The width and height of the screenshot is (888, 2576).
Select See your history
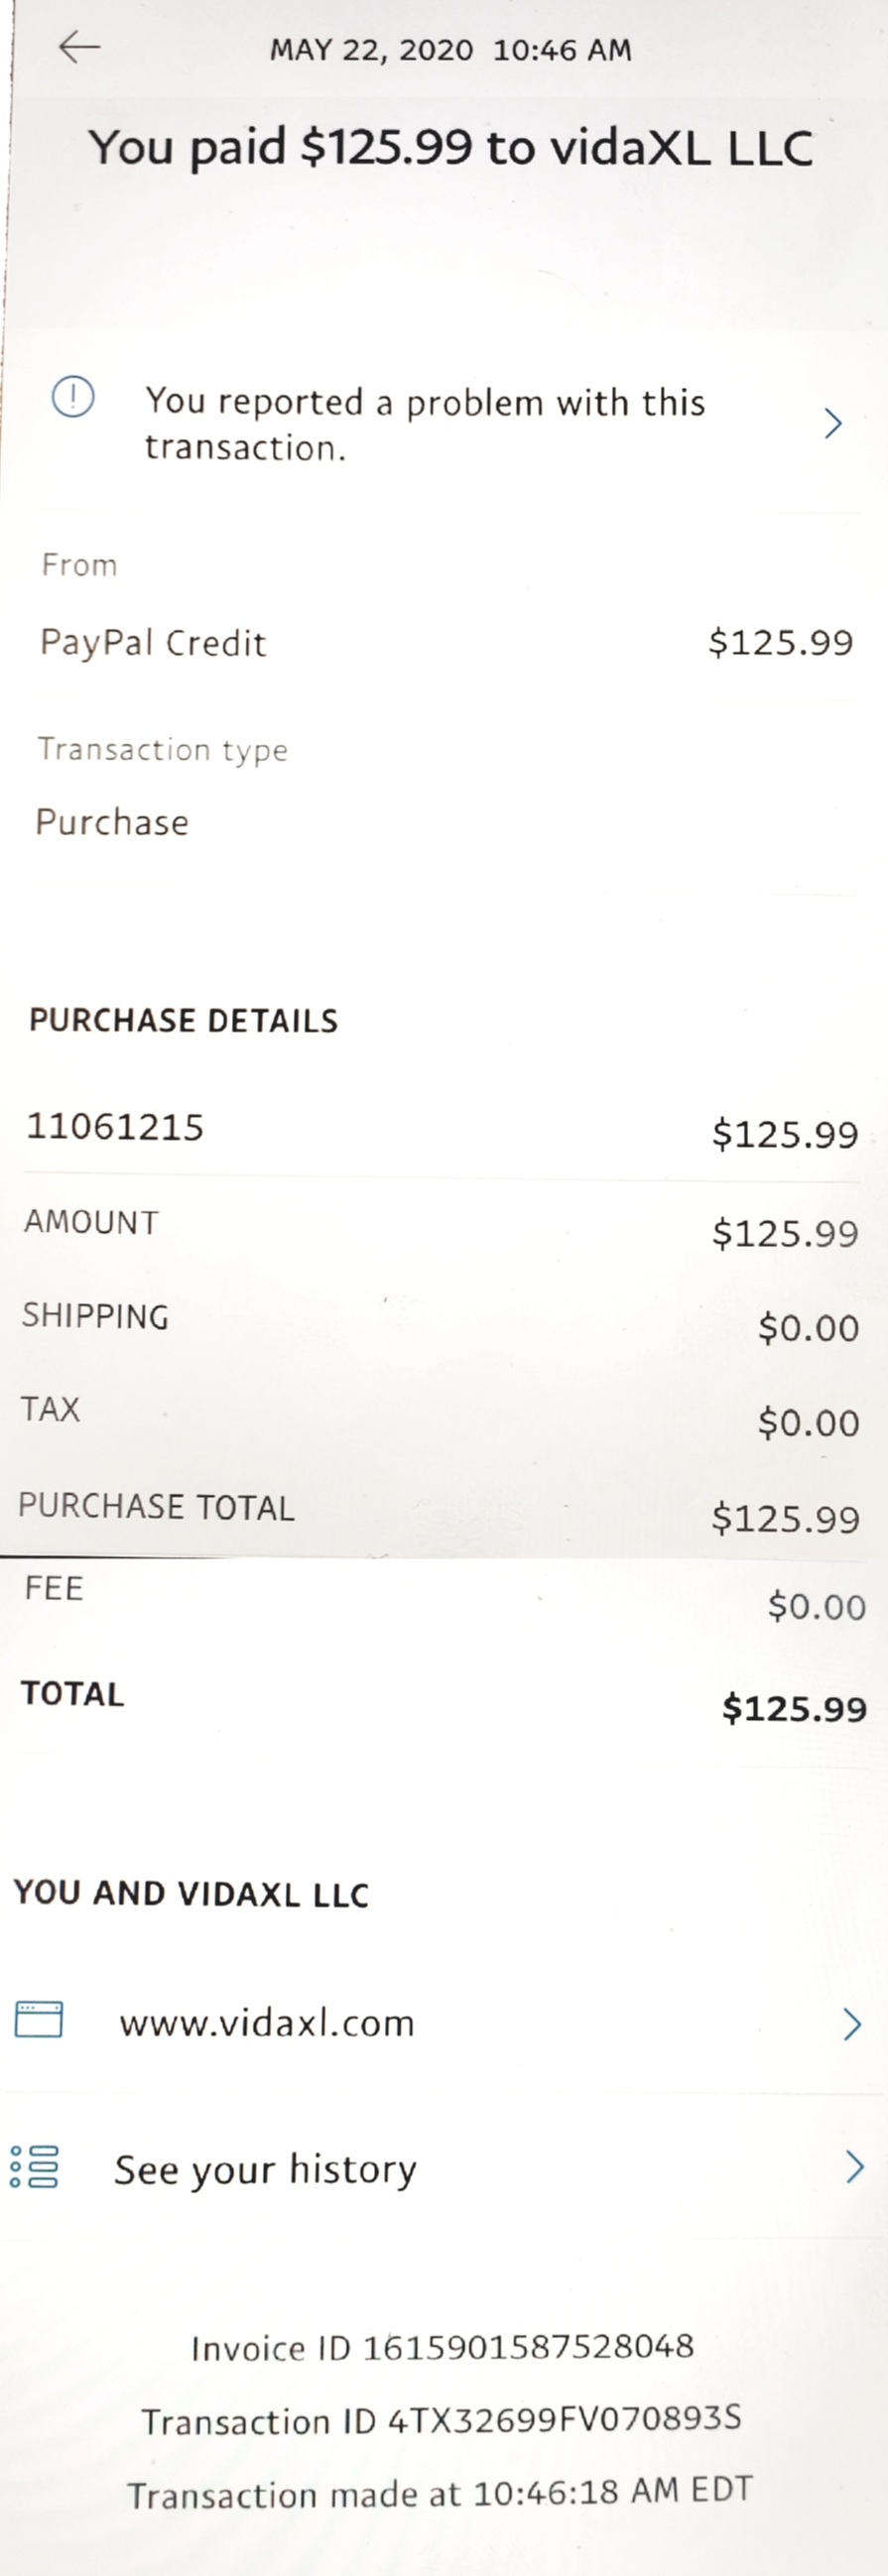265,2169
